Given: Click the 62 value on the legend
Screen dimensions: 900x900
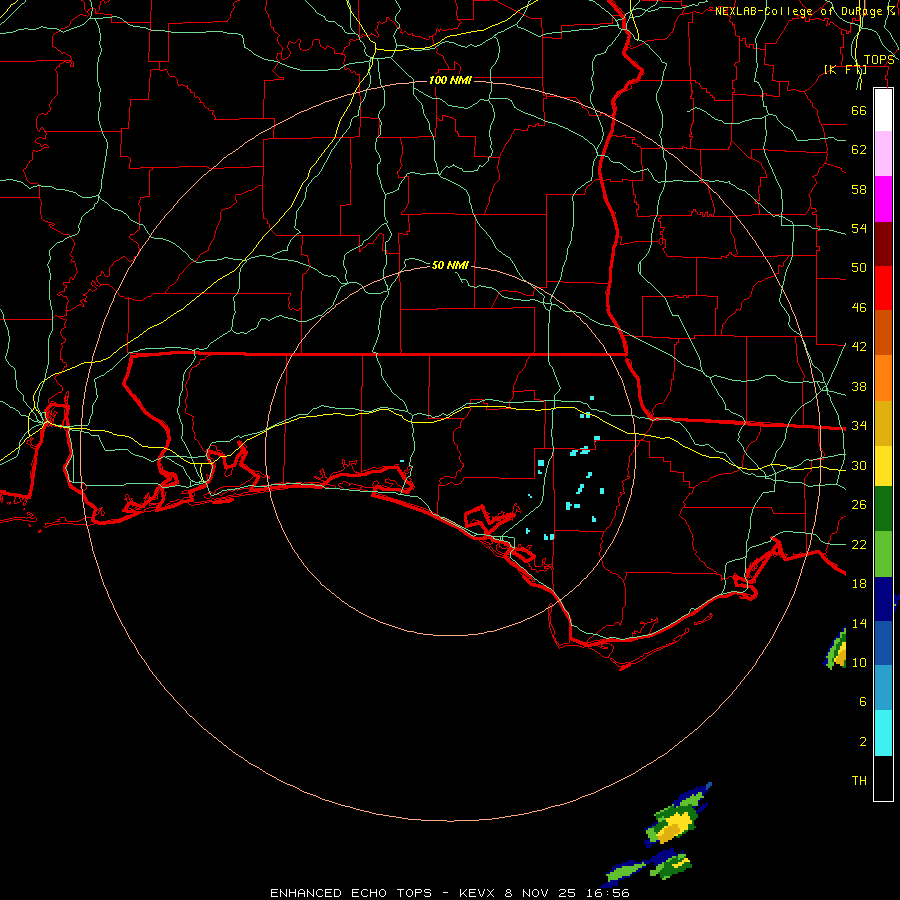Looking at the screenshot, I should 859,150.
